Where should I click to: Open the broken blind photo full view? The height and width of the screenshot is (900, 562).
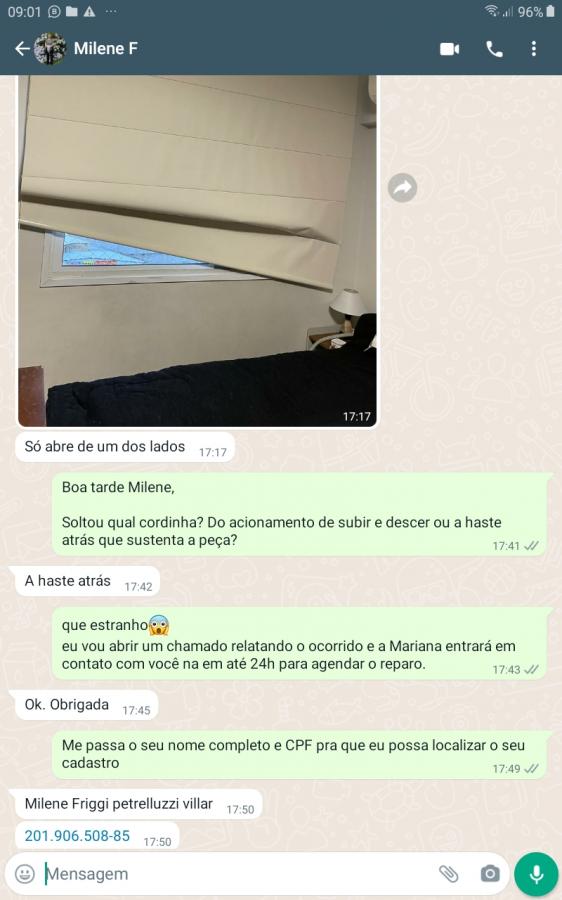[197, 251]
